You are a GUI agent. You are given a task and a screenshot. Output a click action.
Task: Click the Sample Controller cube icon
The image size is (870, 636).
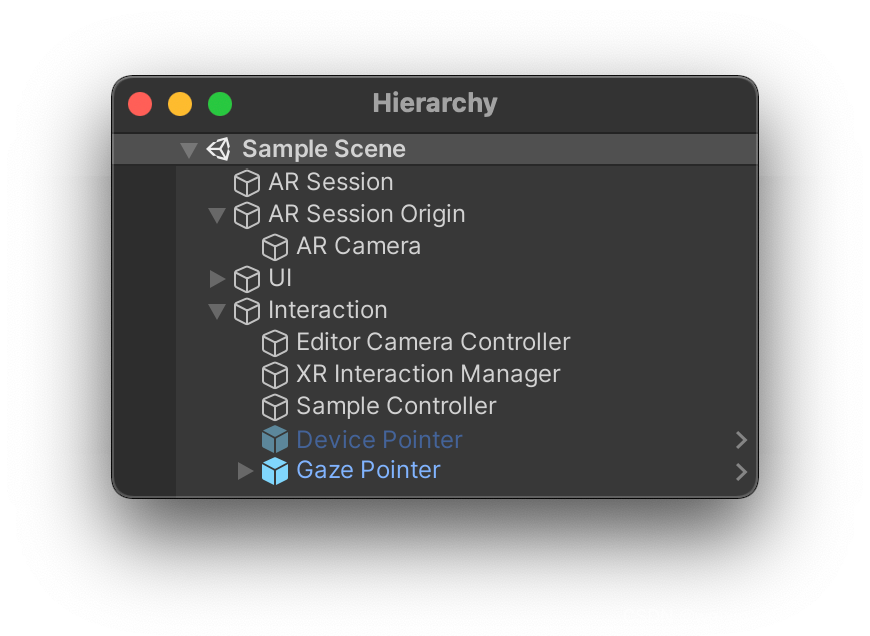point(275,407)
